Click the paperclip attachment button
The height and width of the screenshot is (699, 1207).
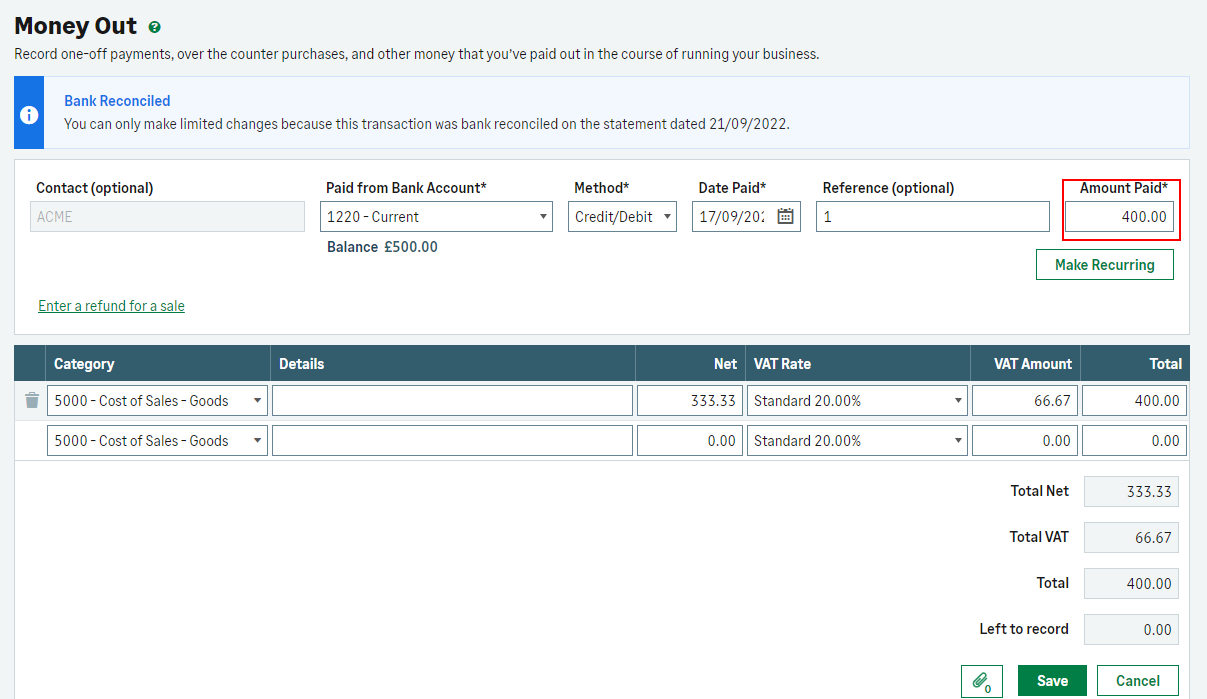[981, 681]
